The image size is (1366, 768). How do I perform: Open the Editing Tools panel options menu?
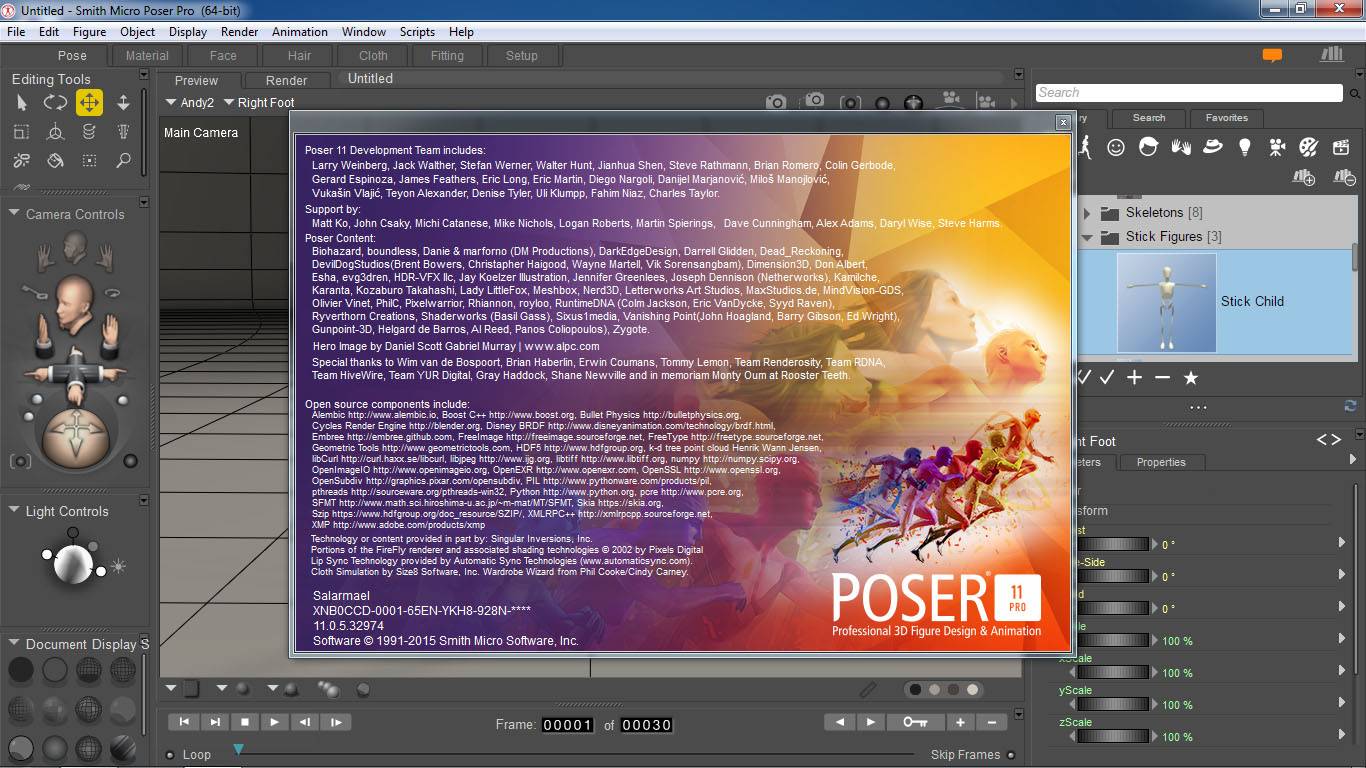(144, 74)
